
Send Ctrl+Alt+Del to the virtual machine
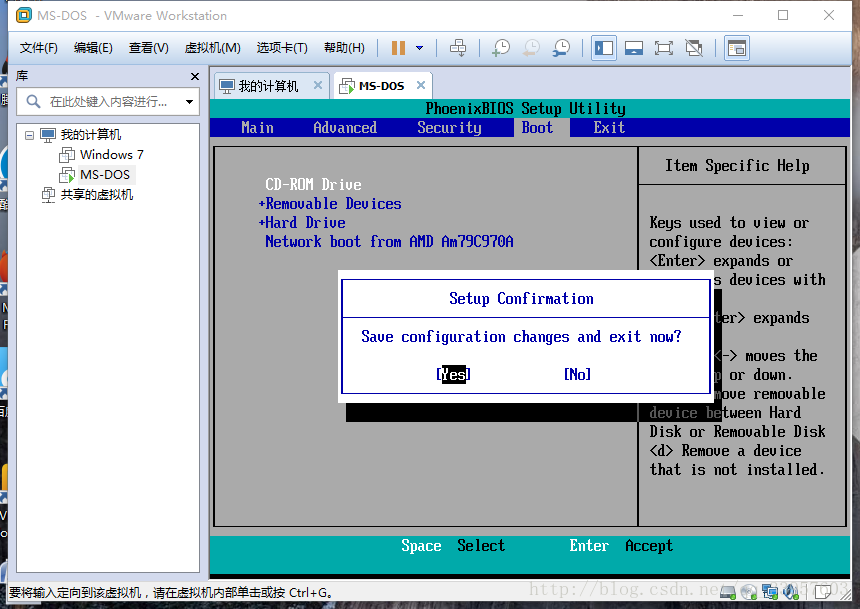pos(458,48)
